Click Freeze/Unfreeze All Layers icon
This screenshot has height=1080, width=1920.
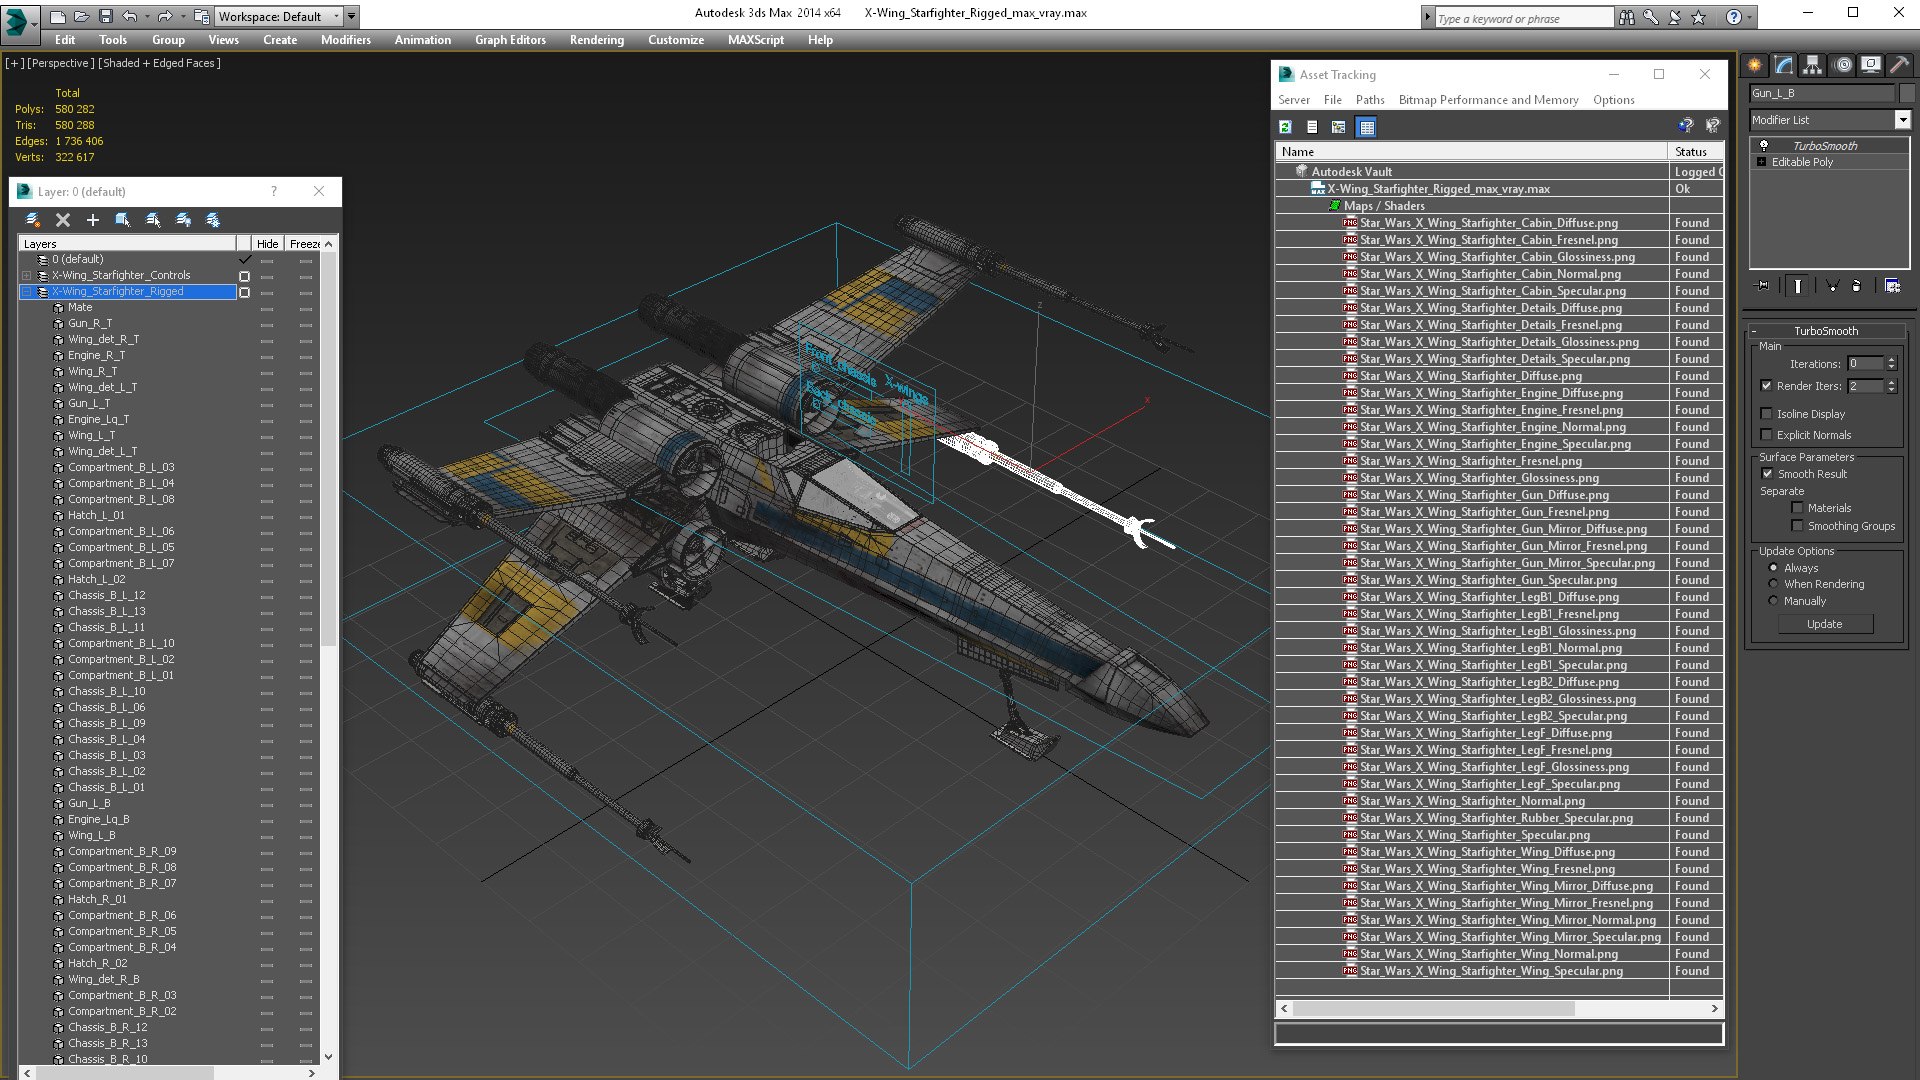(x=213, y=220)
